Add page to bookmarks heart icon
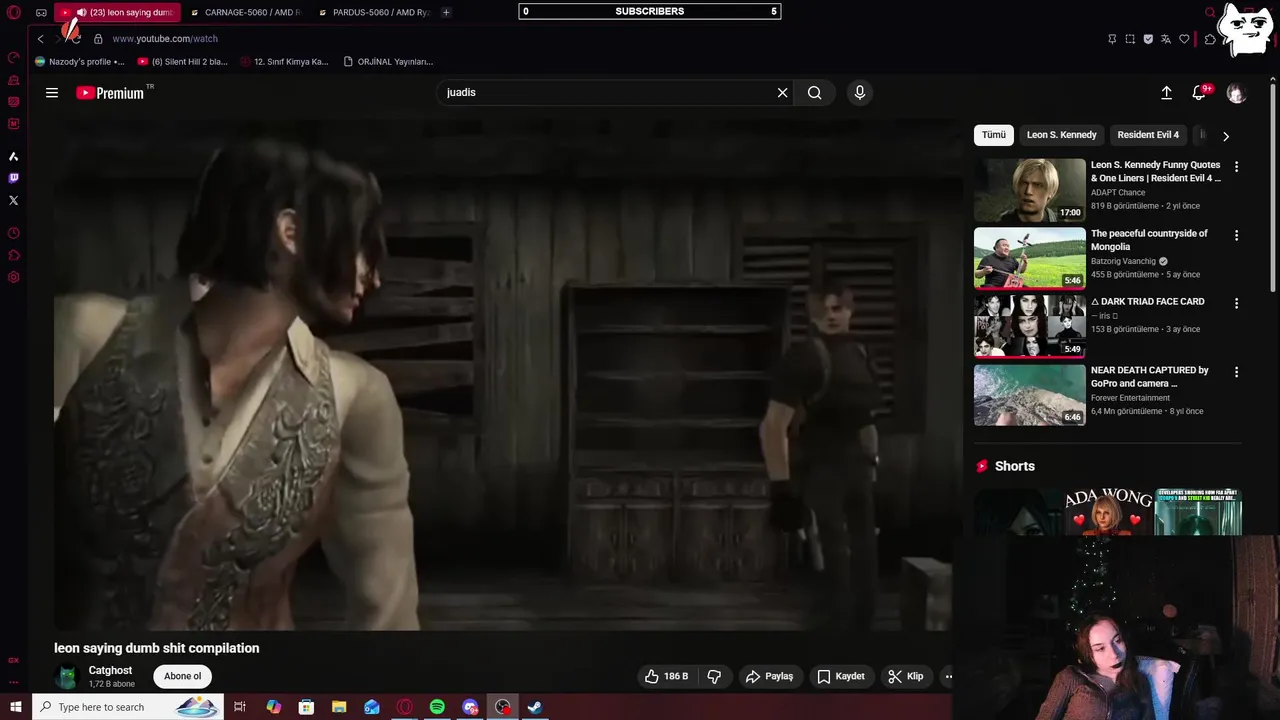 [1184, 39]
